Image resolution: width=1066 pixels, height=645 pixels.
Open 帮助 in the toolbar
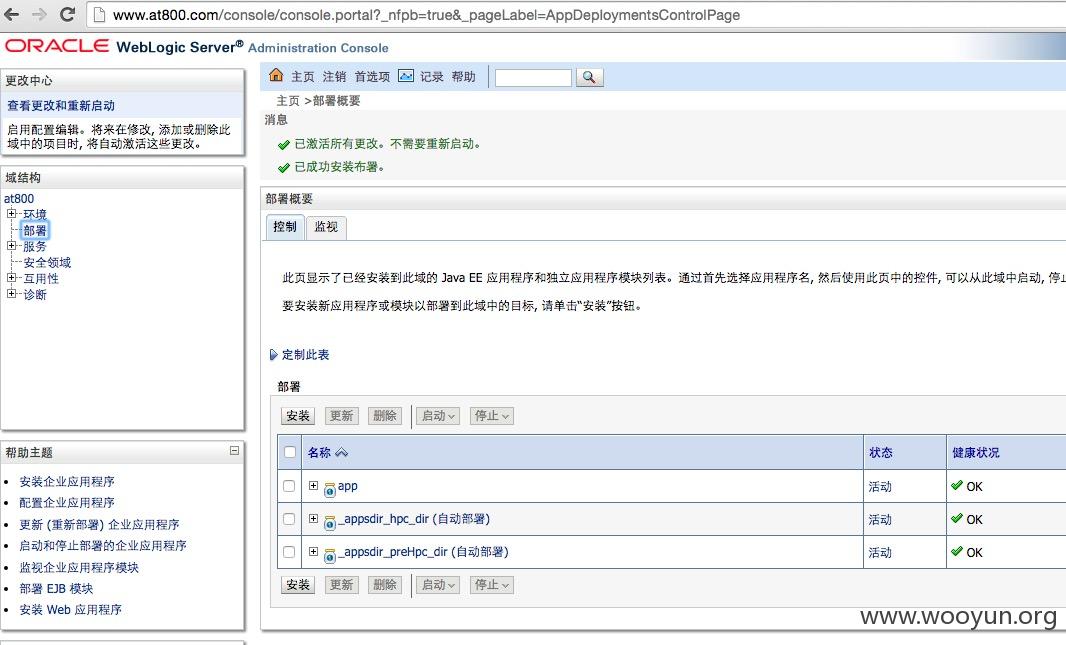pyautogui.click(x=464, y=77)
